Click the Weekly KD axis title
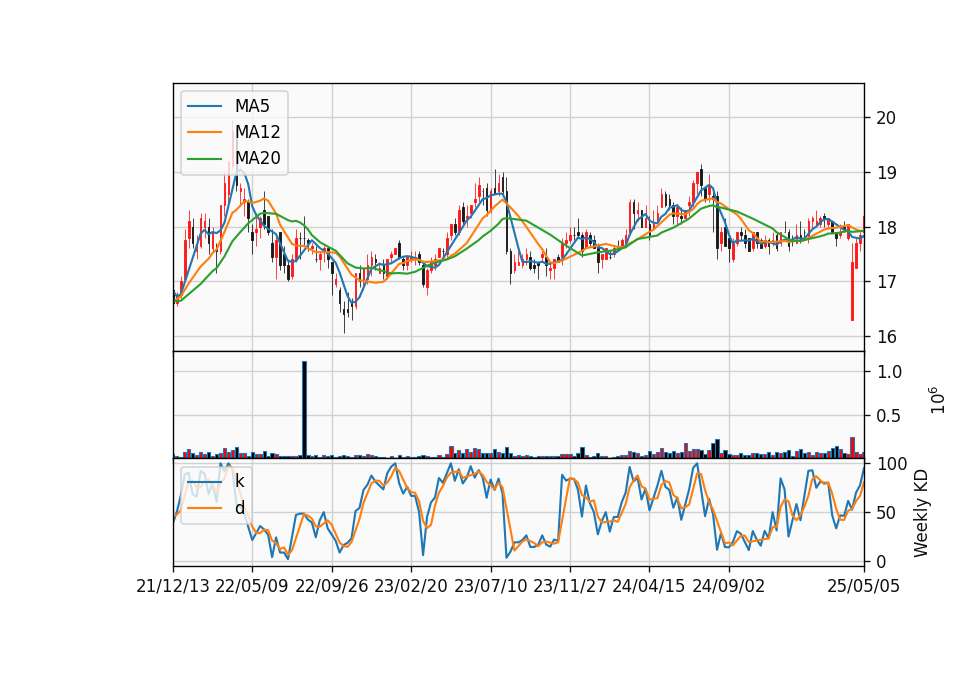The width and height of the screenshot is (960, 690). [921, 513]
